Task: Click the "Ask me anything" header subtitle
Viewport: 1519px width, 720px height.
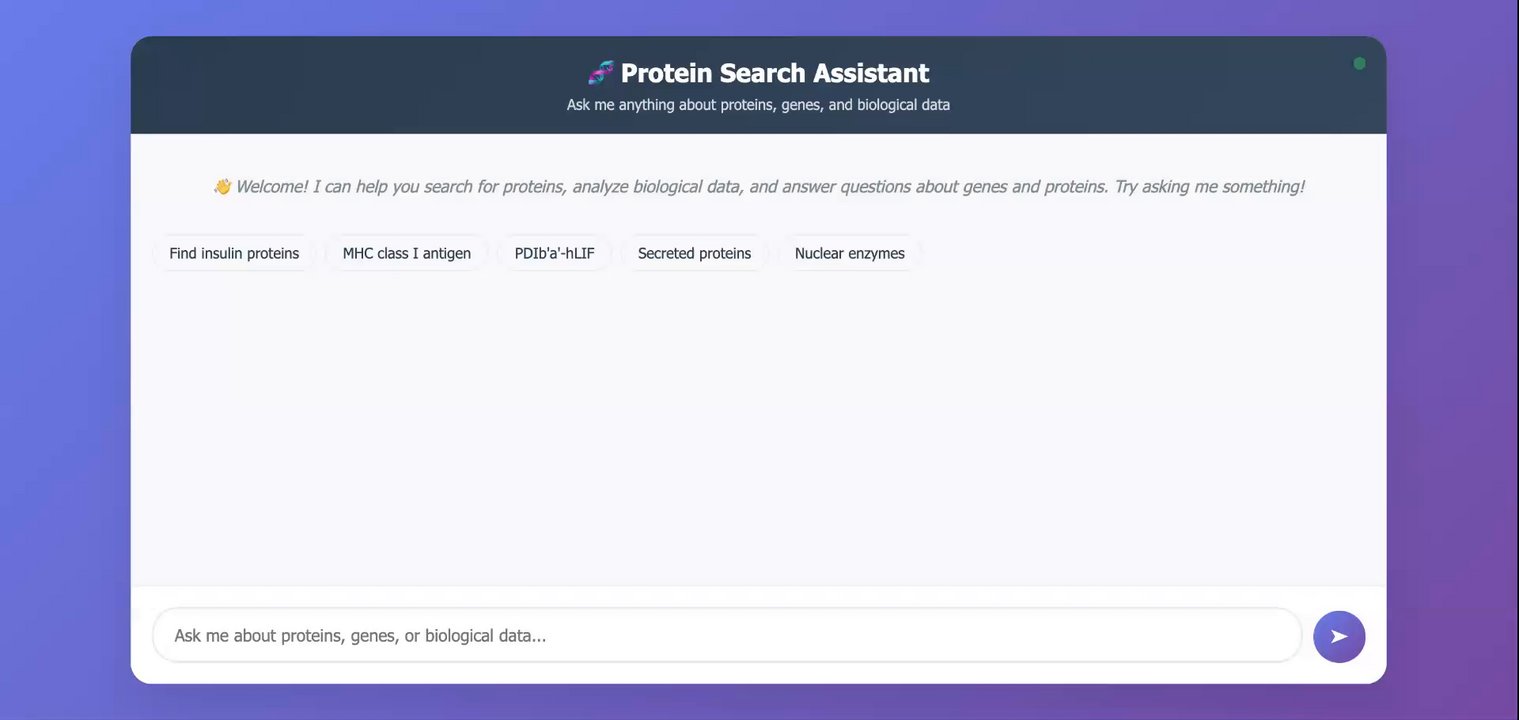Action: (758, 105)
